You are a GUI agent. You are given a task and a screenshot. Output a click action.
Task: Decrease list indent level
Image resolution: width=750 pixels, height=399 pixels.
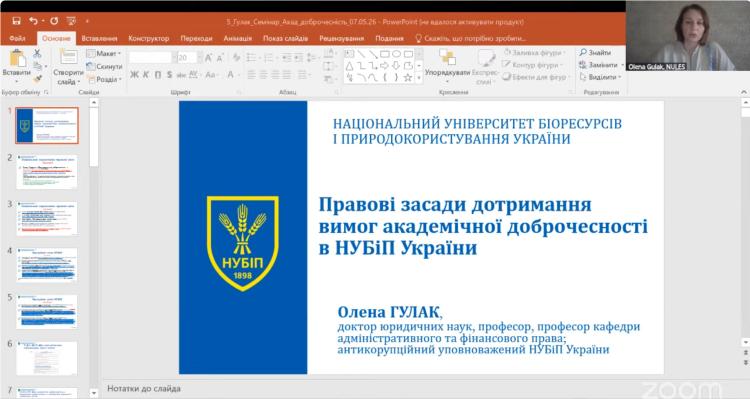click(286, 58)
